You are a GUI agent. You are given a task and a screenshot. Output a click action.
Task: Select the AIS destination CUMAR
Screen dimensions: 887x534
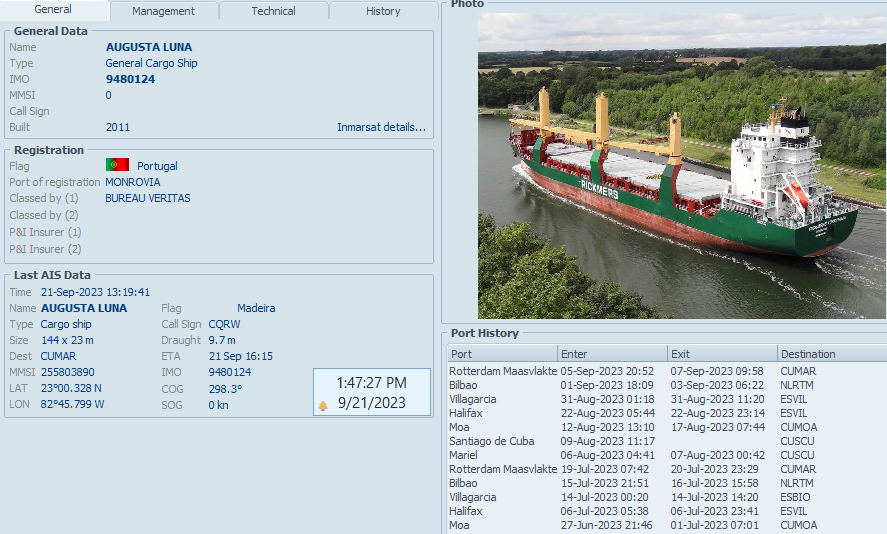58,356
